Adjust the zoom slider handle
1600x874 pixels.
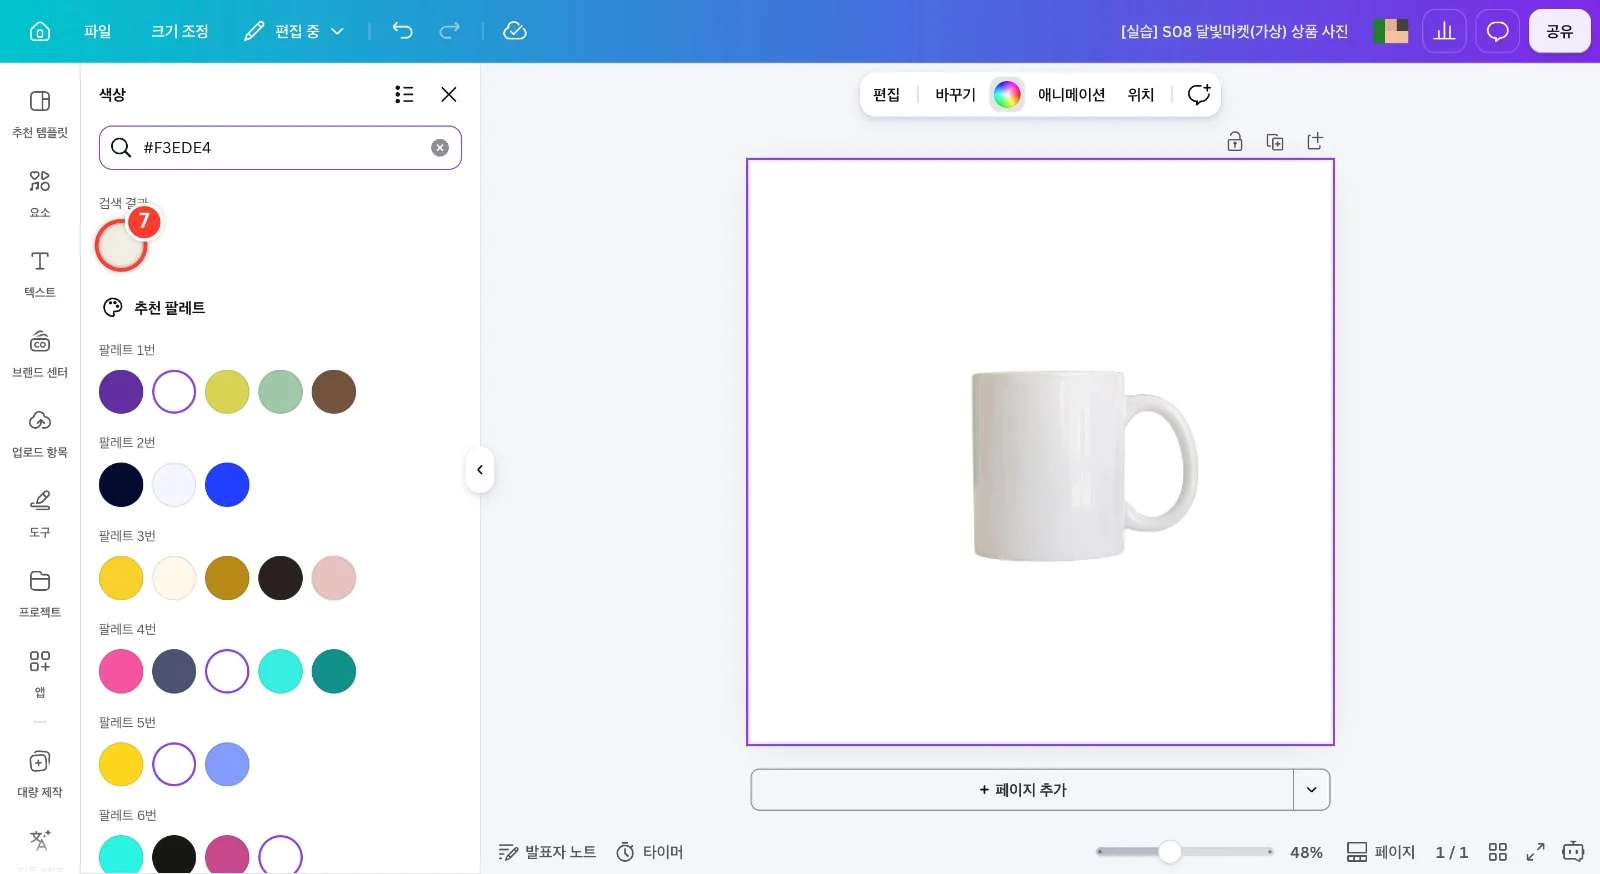click(x=1170, y=852)
